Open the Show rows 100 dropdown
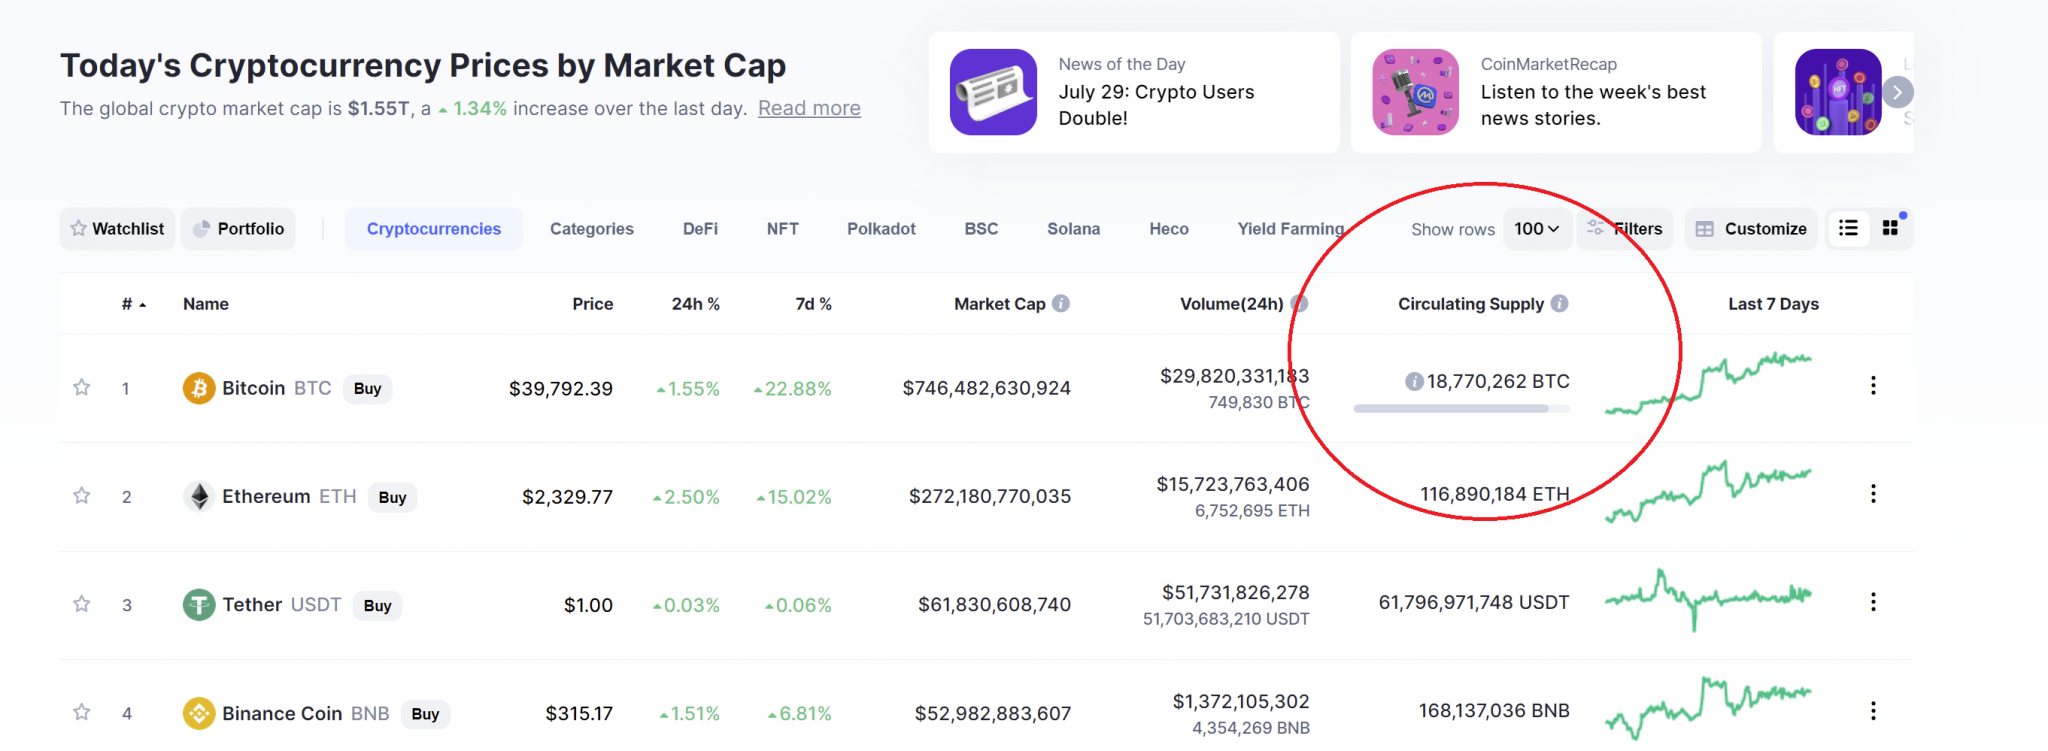The height and width of the screenshot is (751, 2048). point(1536,229)
